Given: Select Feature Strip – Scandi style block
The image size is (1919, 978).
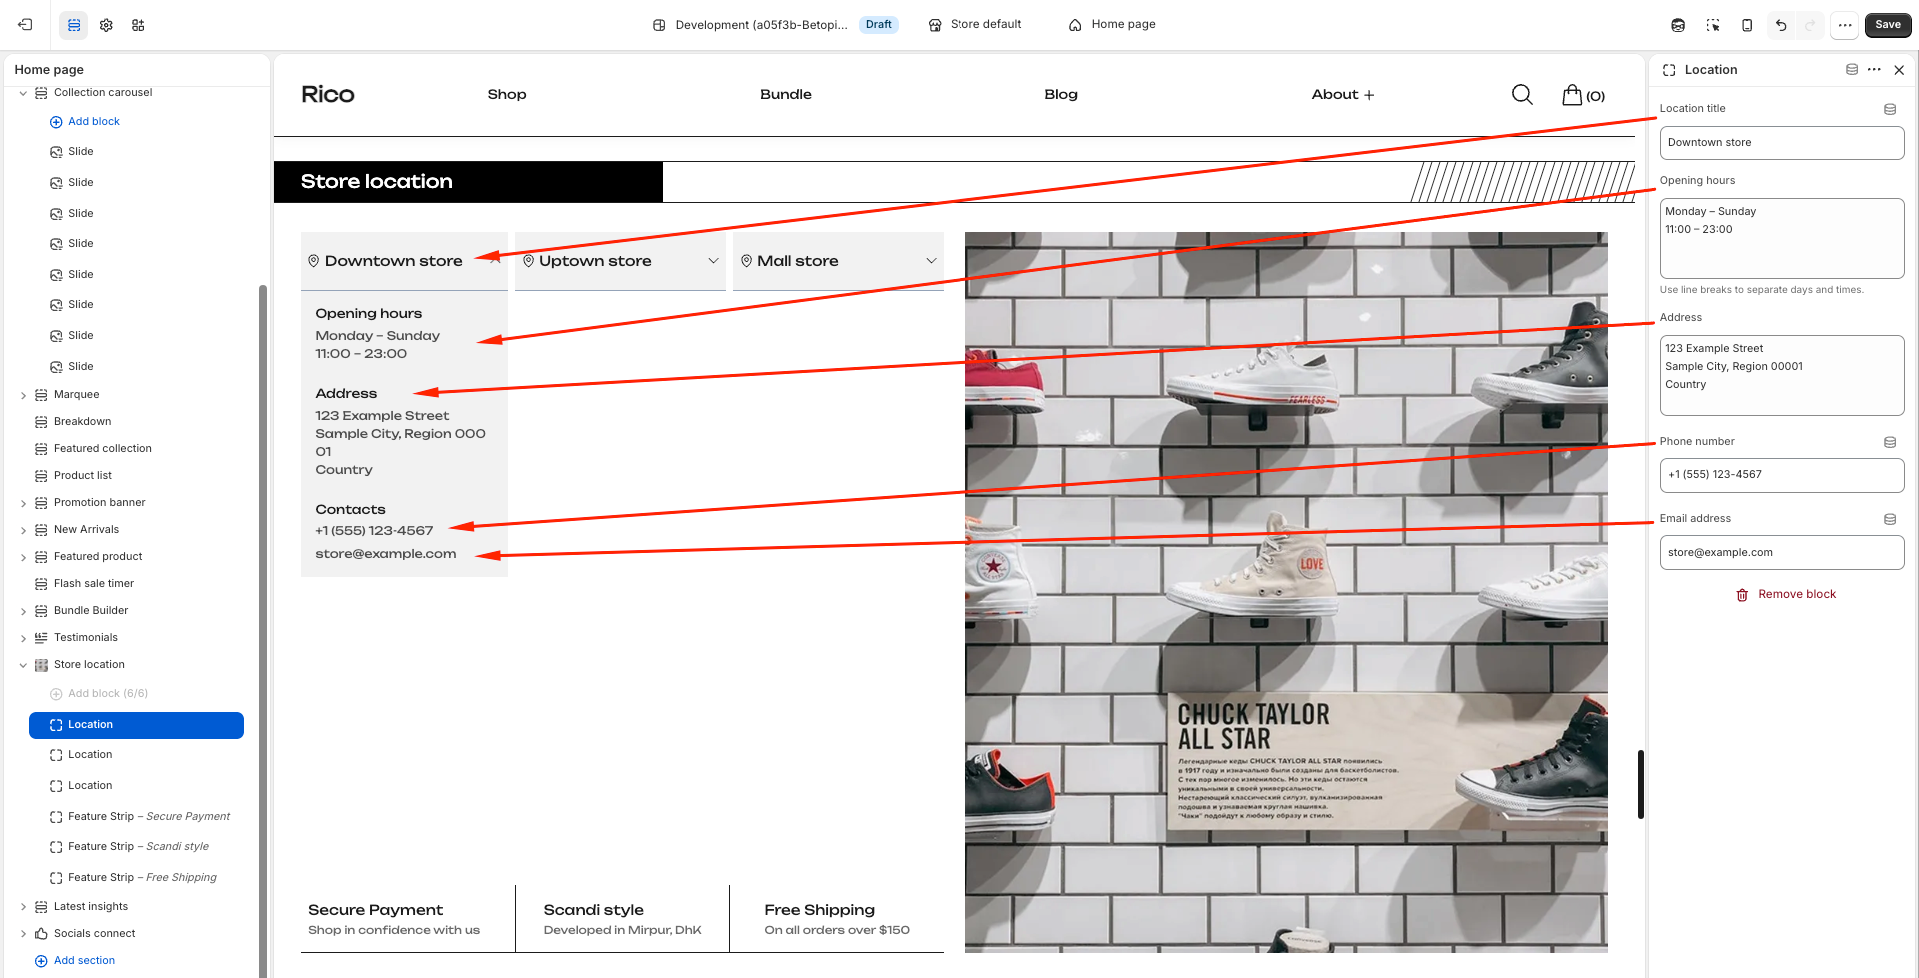Looking at the screenshot, I should (x=130, y=847).
